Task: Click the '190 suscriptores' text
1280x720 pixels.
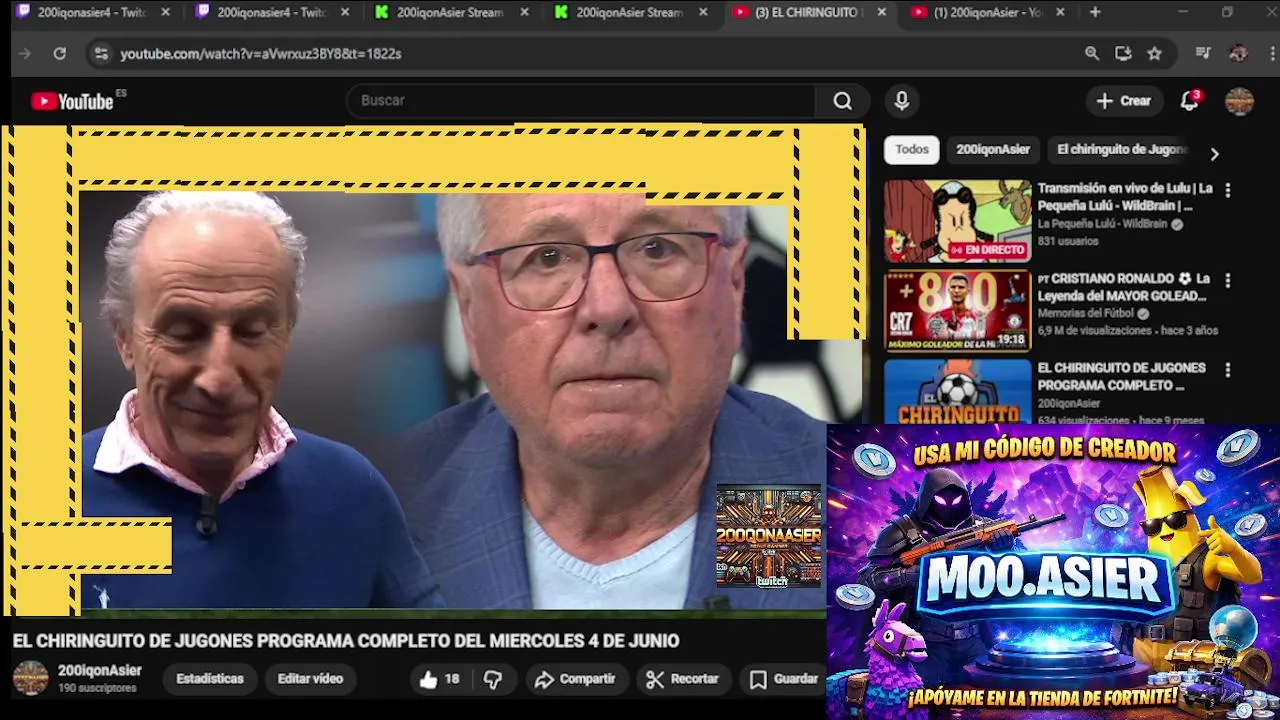Action: tap(97, 689)
